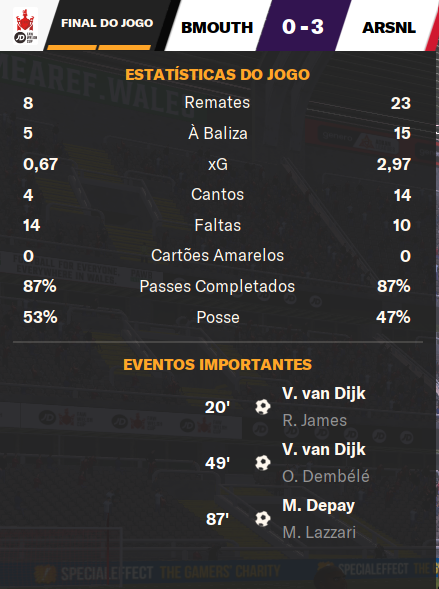Open assist provider O. Dembélé
This screenshot has width=439, height=589.
click(326, 476)
